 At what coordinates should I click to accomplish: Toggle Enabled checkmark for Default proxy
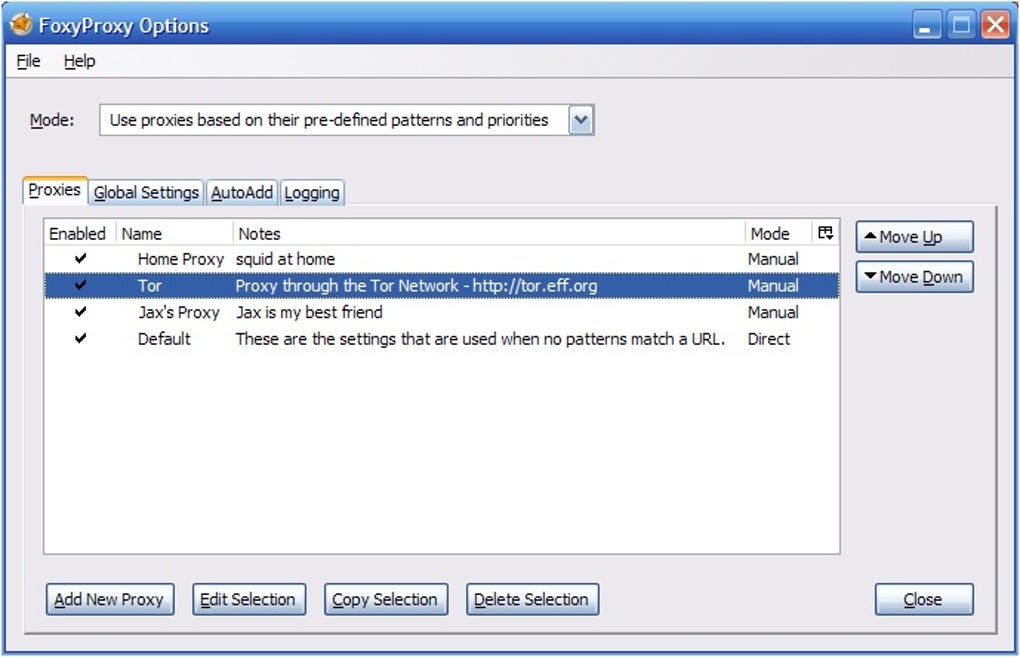click(80, 338)
